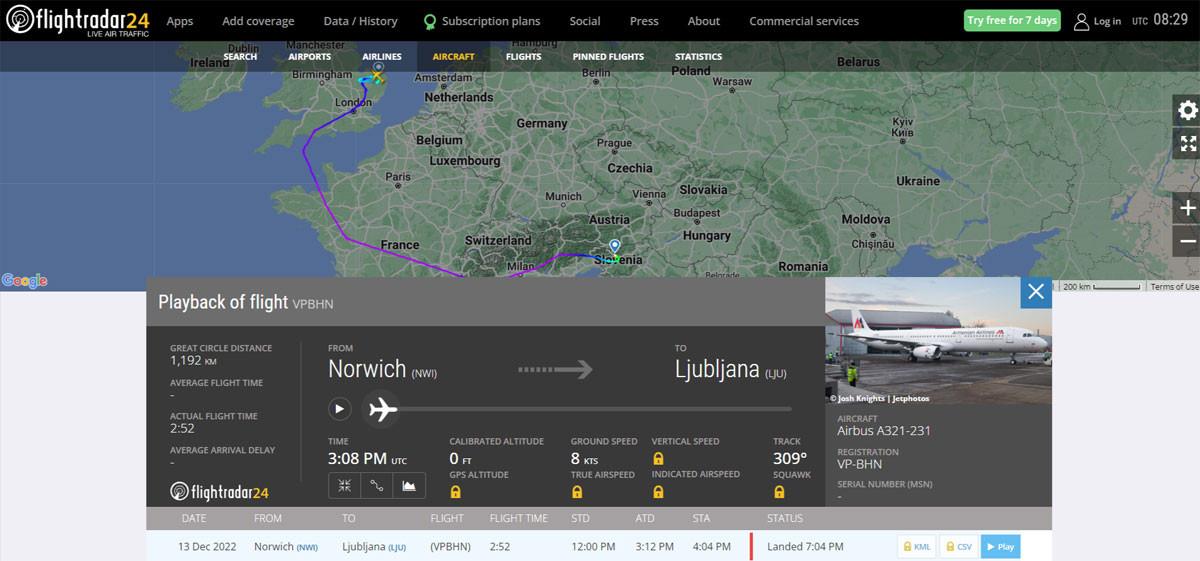
Task: Open Commercial services menu
Action: tap(804, 21)
